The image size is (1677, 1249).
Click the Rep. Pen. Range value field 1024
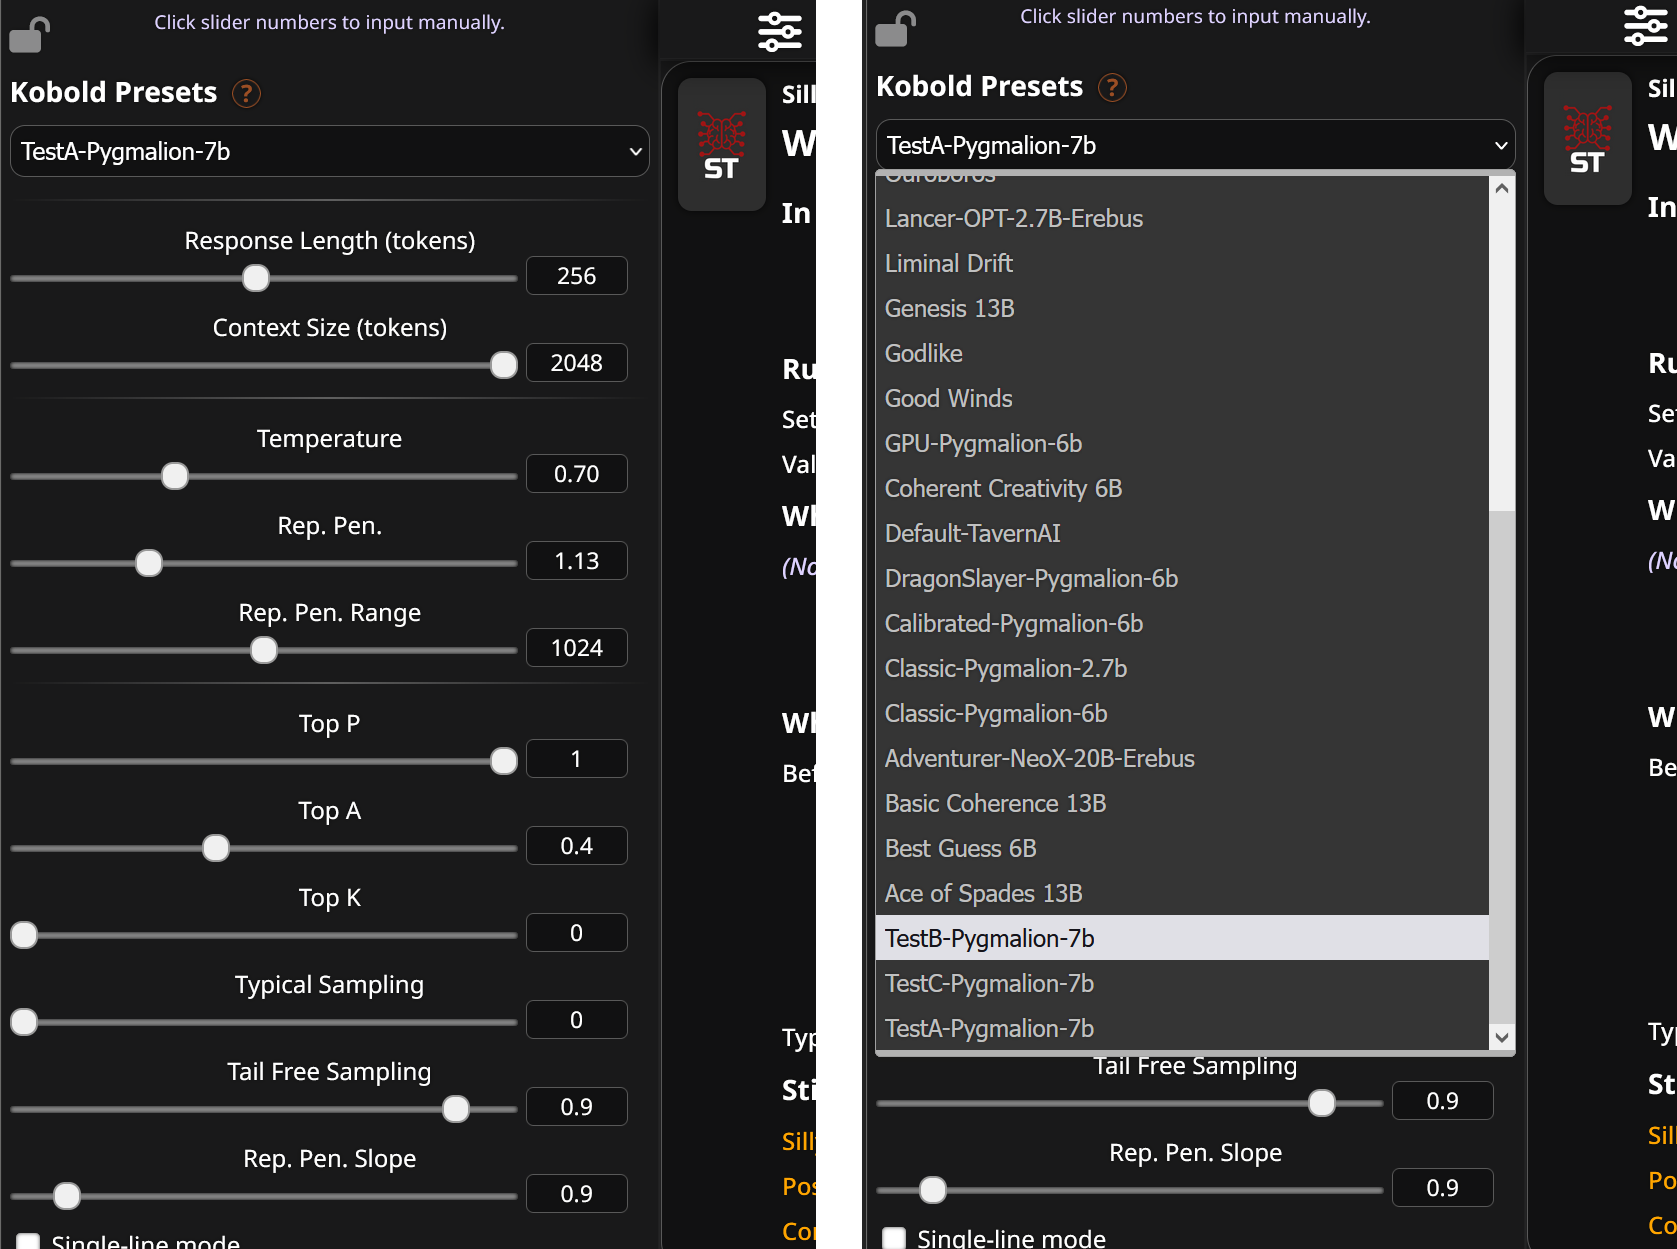(x=577, y=648)
